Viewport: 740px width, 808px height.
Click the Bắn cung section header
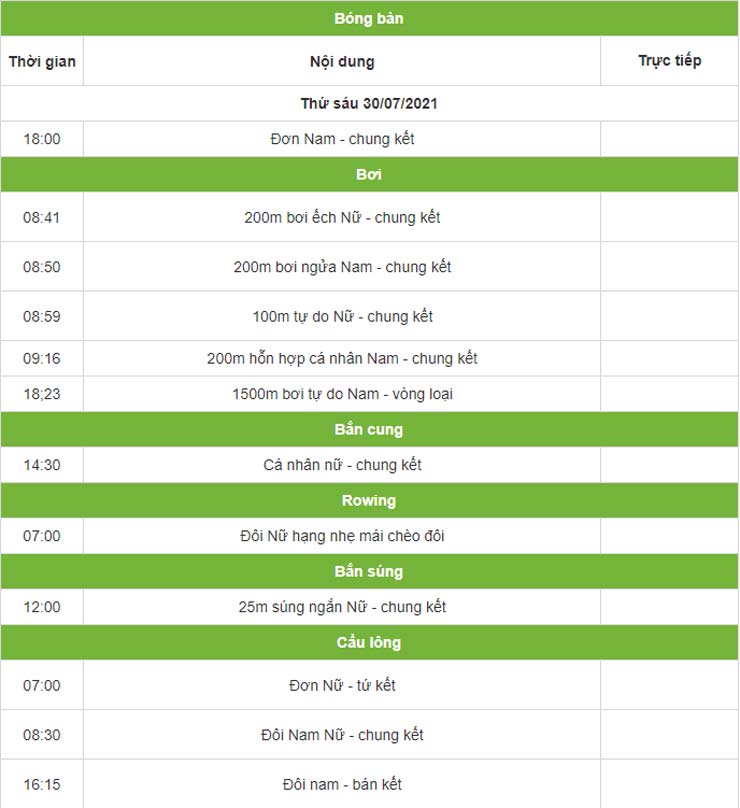click(369, 429)
